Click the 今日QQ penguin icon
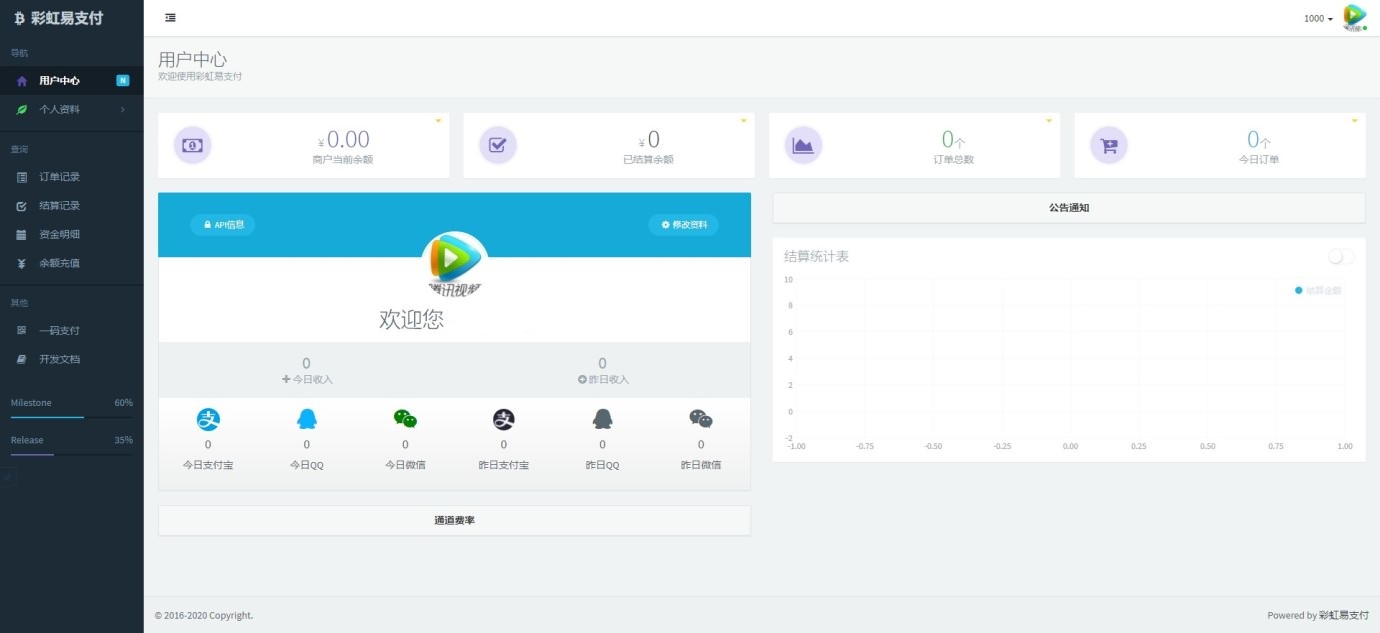This screenshot has width=1380, height=633. tap(307, 420)
